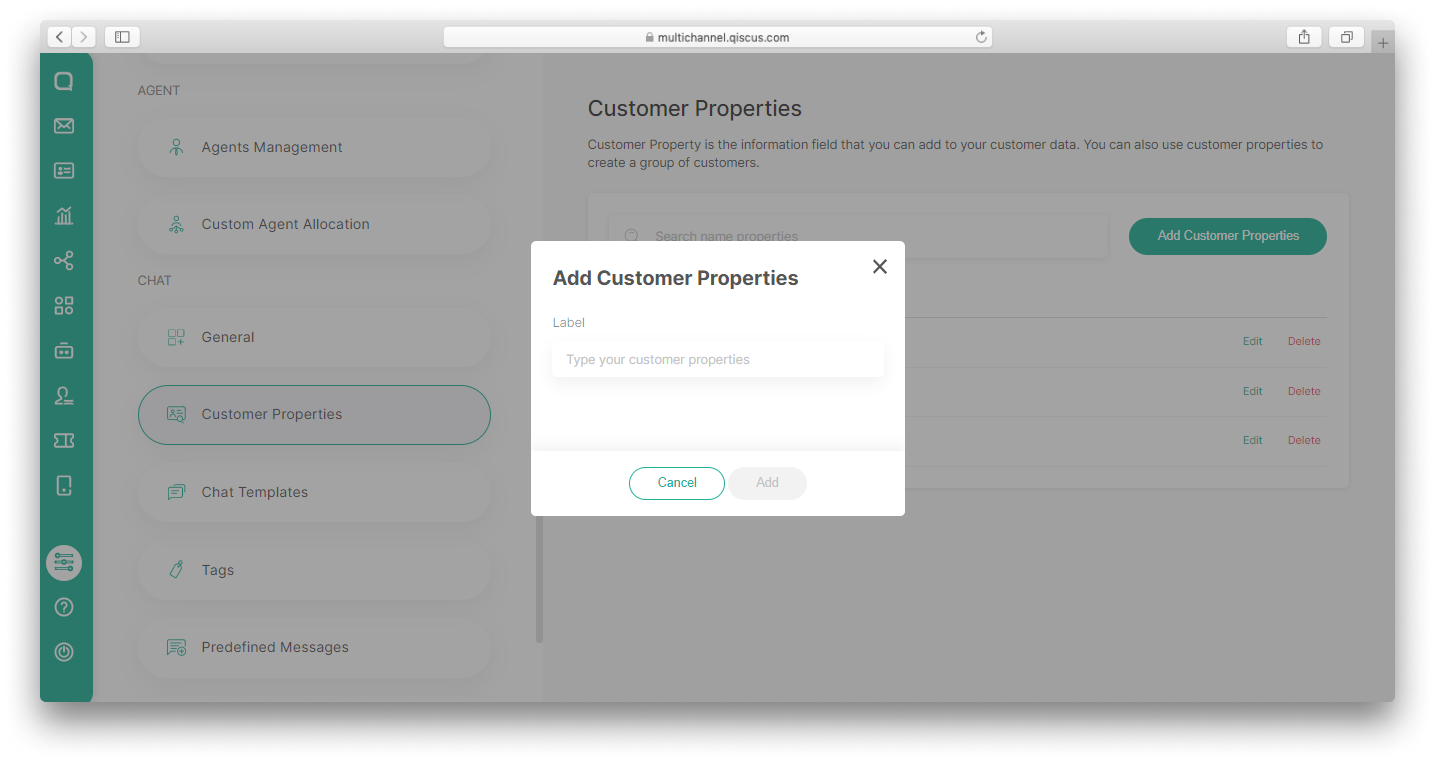Screen dimensions: 1435x762
Task: Open the ticket sidebar icon
Action: (64, 441)
